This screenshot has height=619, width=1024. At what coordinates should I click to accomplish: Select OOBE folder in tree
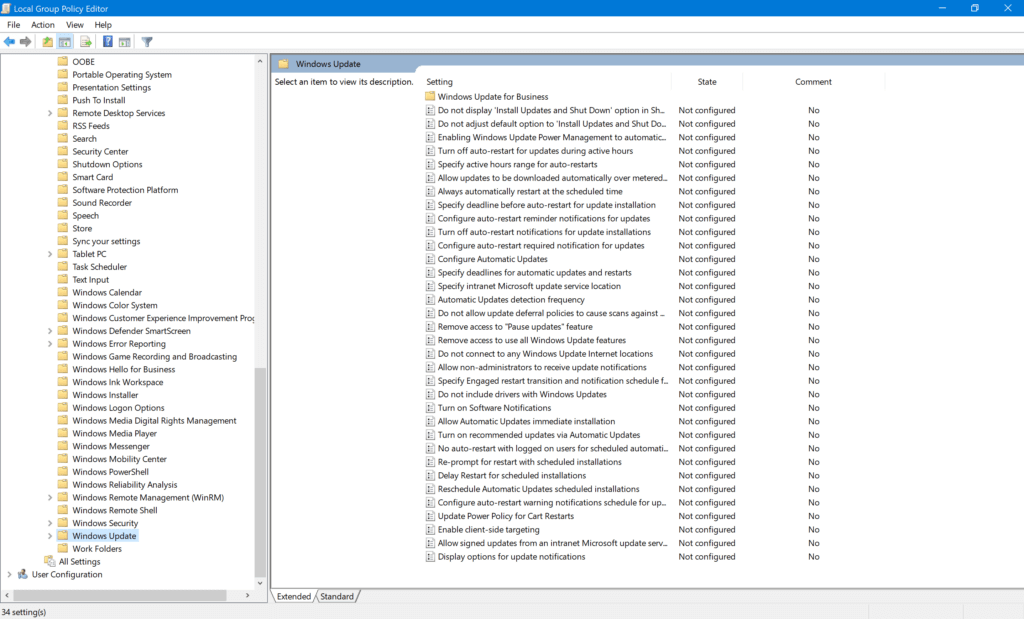[x=84, y=61]
